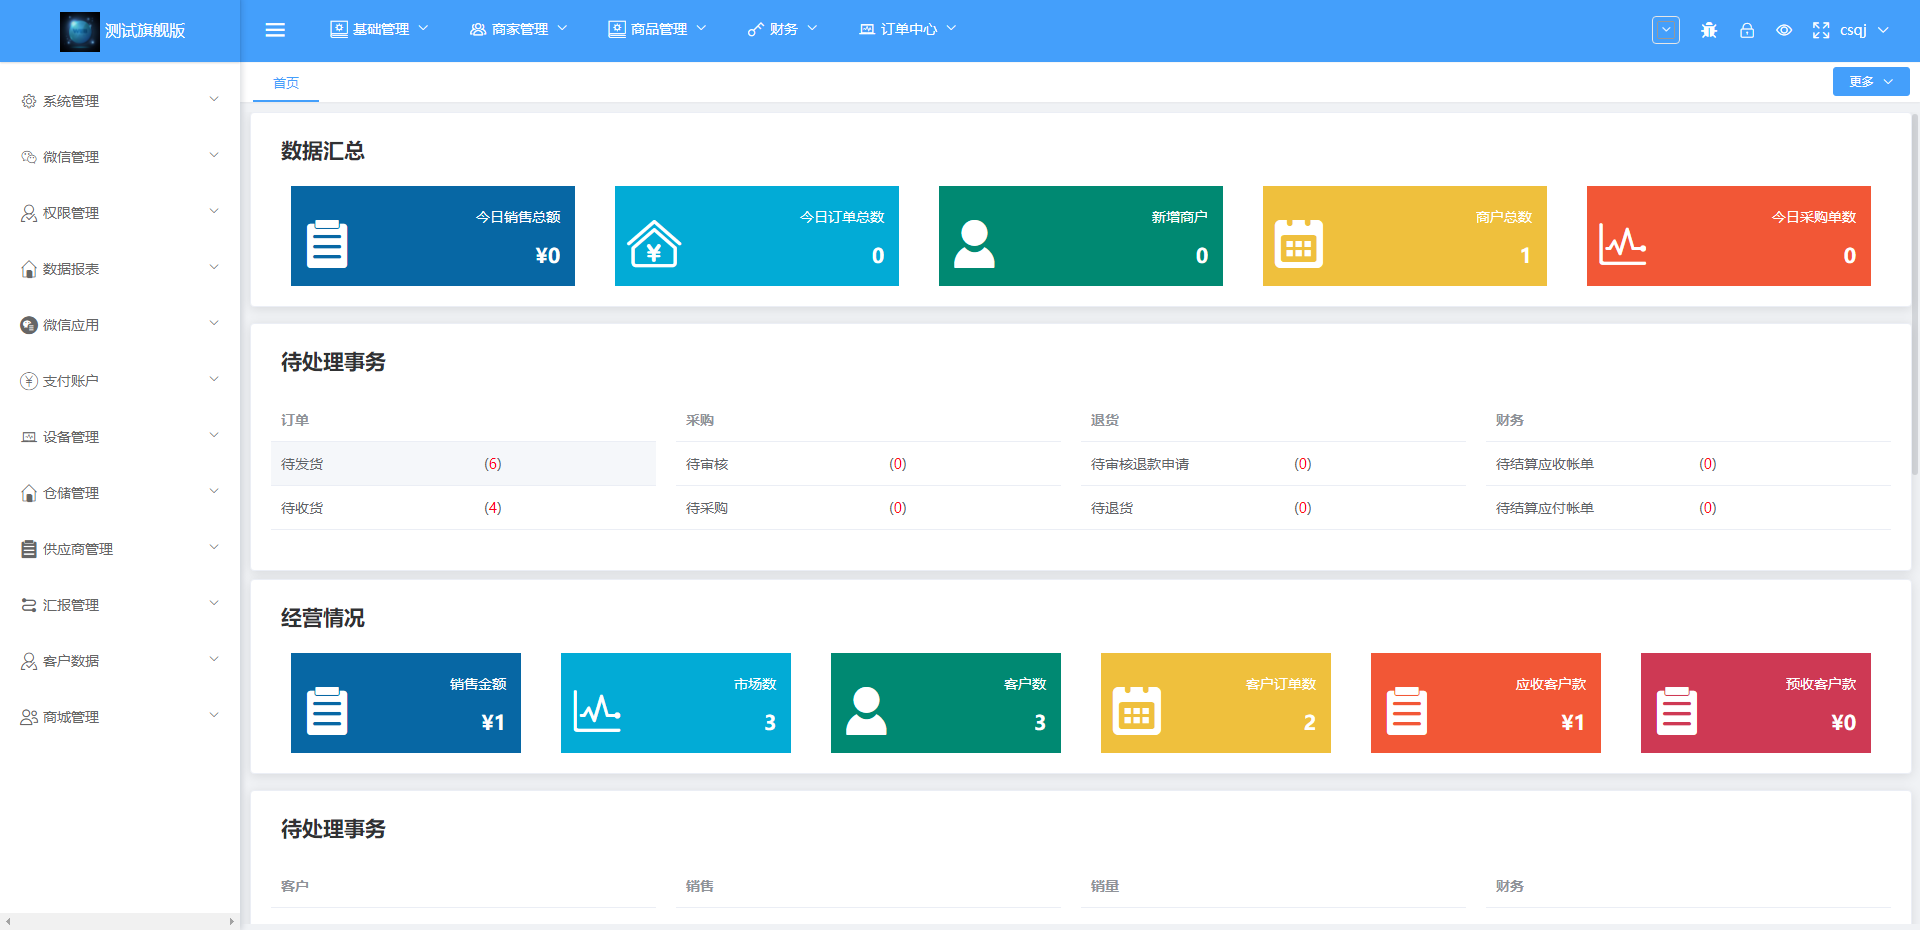Click the clipboard icon on 预收客户款 card

[x=1677, y=711]
